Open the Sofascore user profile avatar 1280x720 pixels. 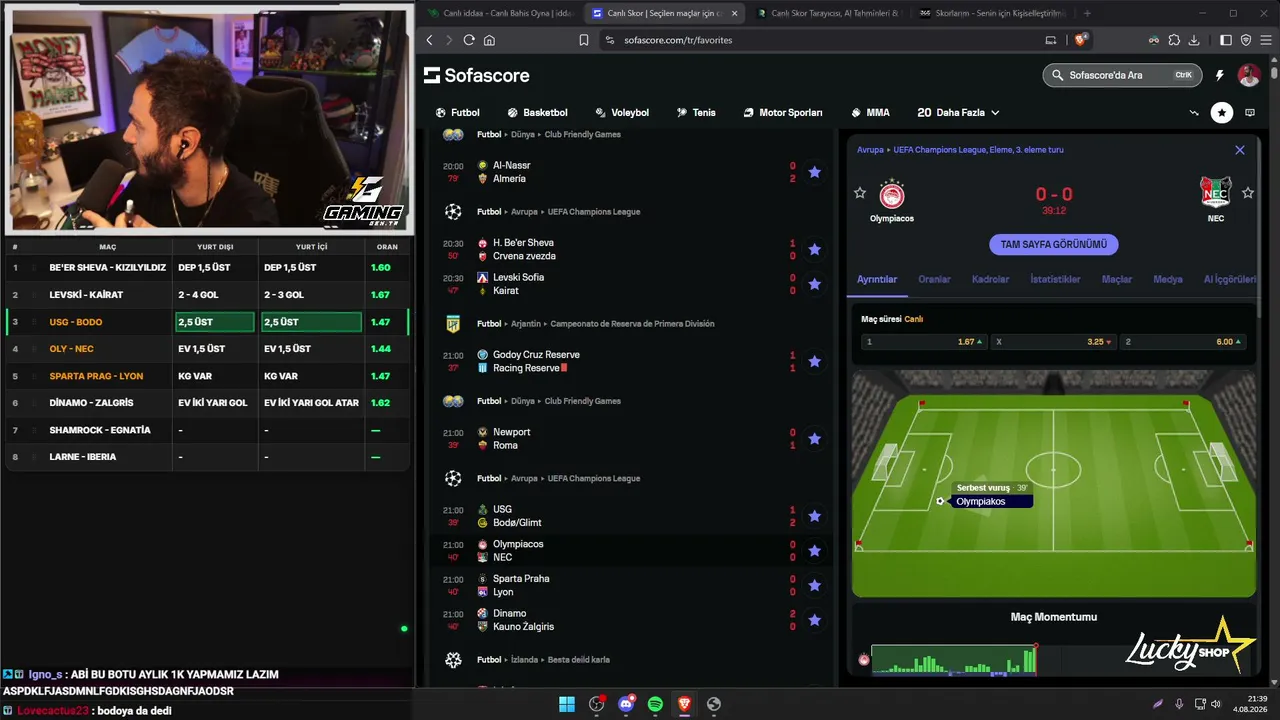[1249, 75]
